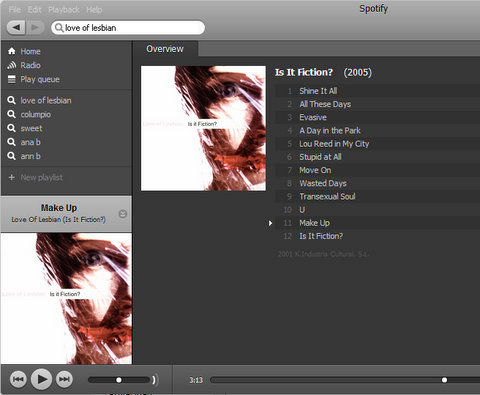The height and width of the screenshot is (395, 480).
Task: Click the Play queue list icon
Action: (12, 79)
